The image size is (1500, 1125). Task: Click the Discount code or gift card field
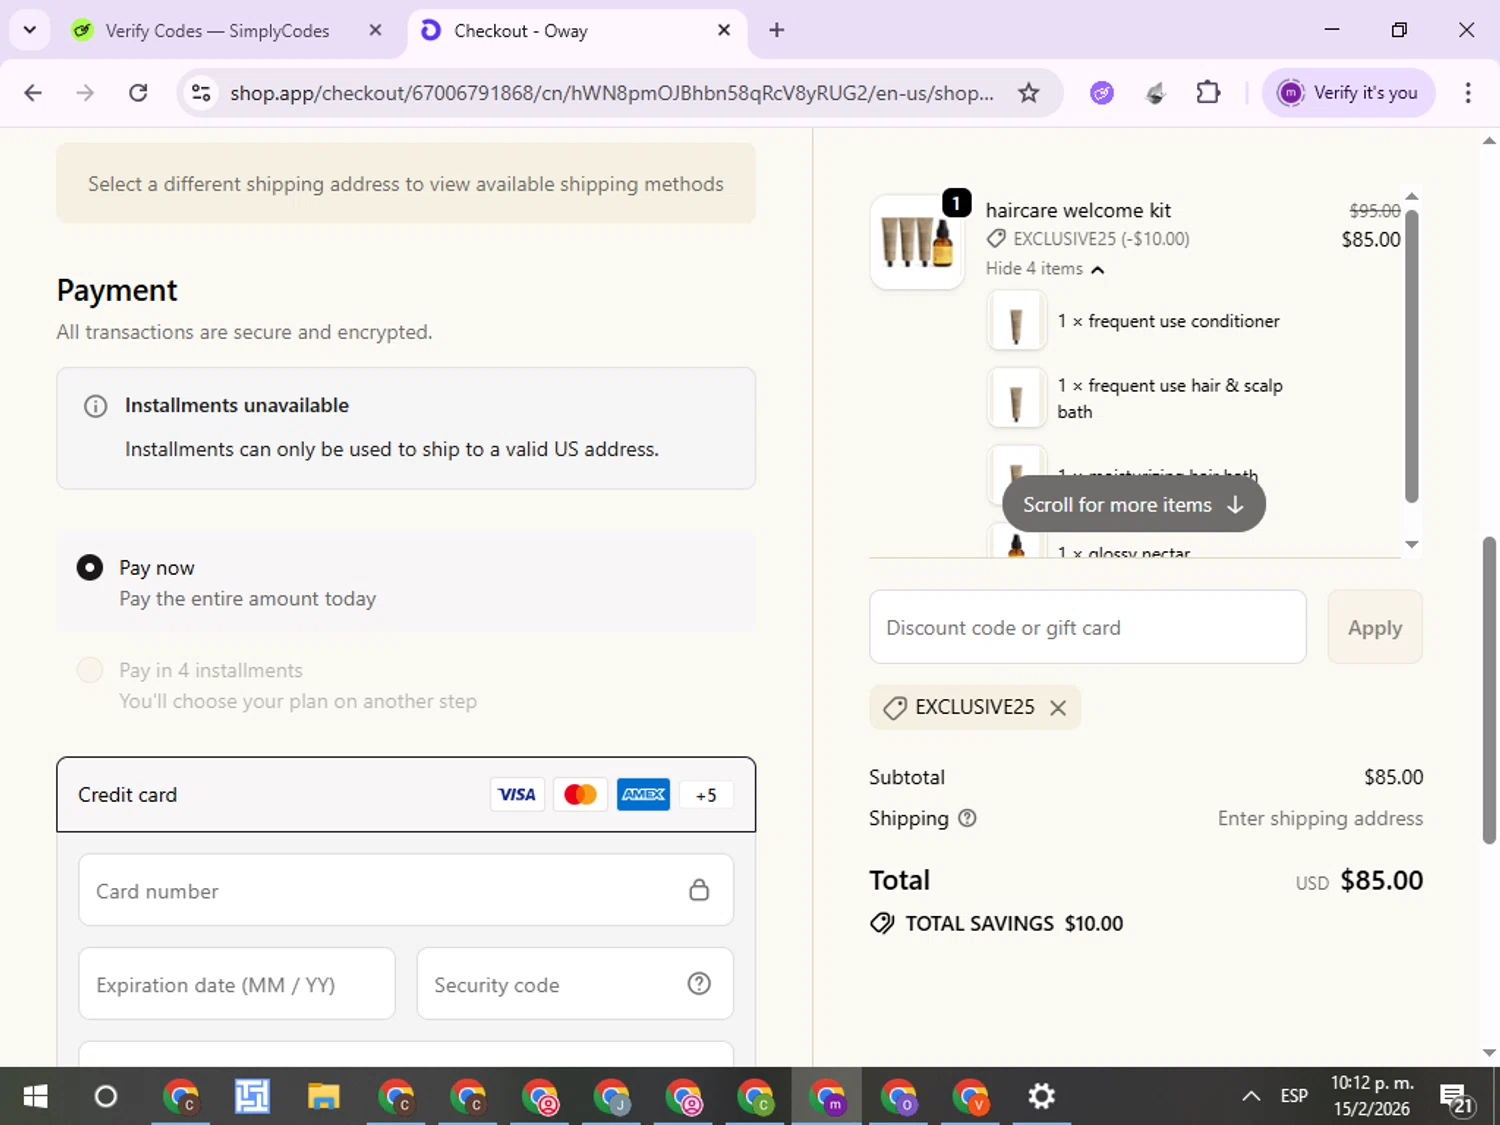coord(1088,627)
